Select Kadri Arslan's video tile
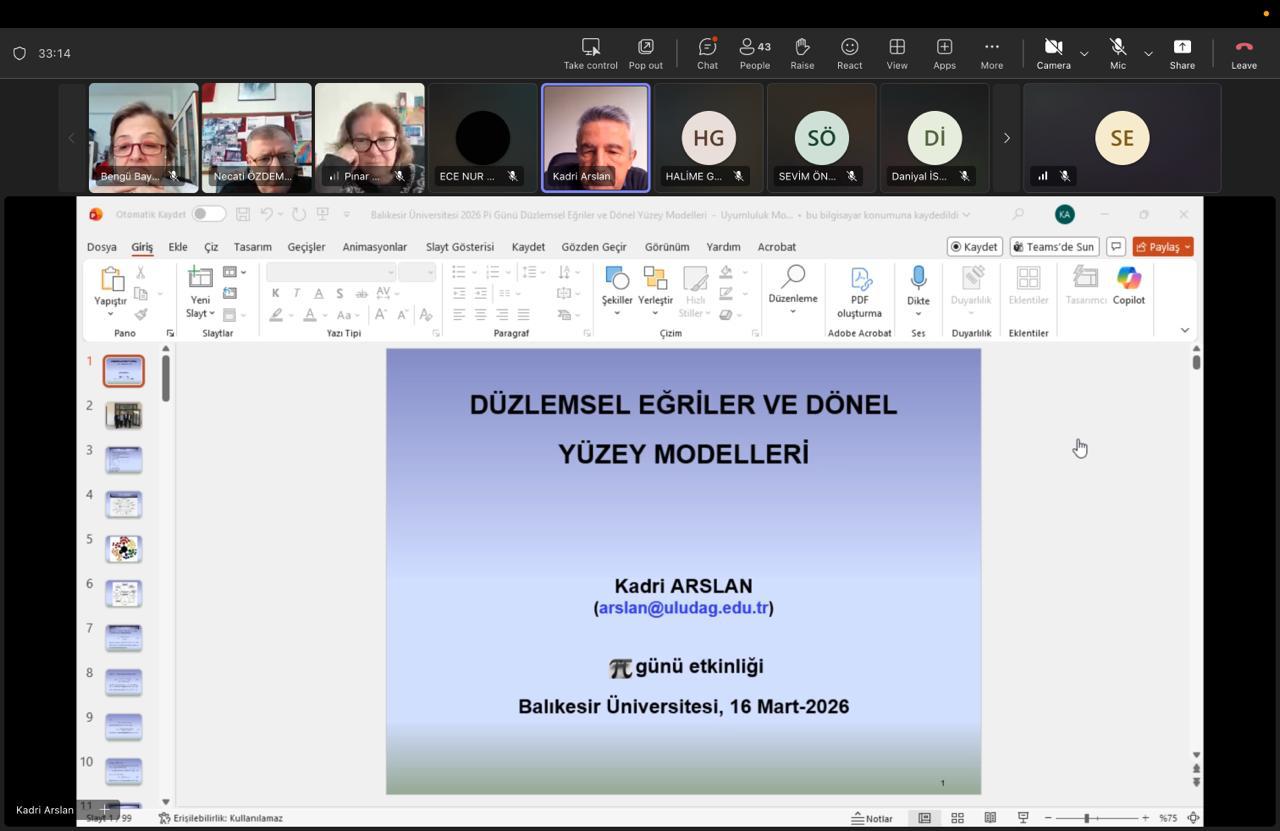1280x831 pixels. coord(596,138)
